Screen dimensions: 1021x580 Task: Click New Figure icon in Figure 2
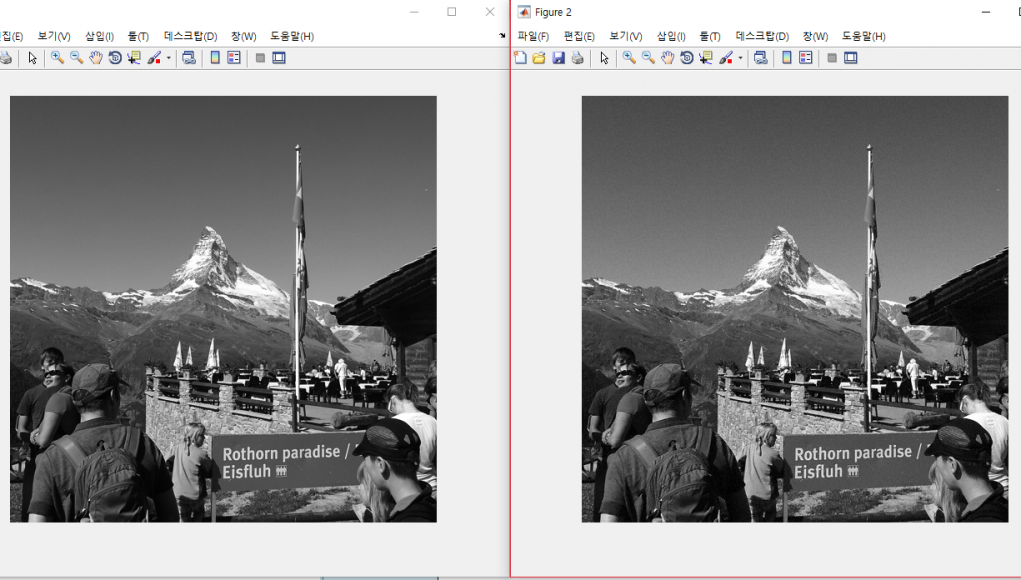click(x=520, y=58)
